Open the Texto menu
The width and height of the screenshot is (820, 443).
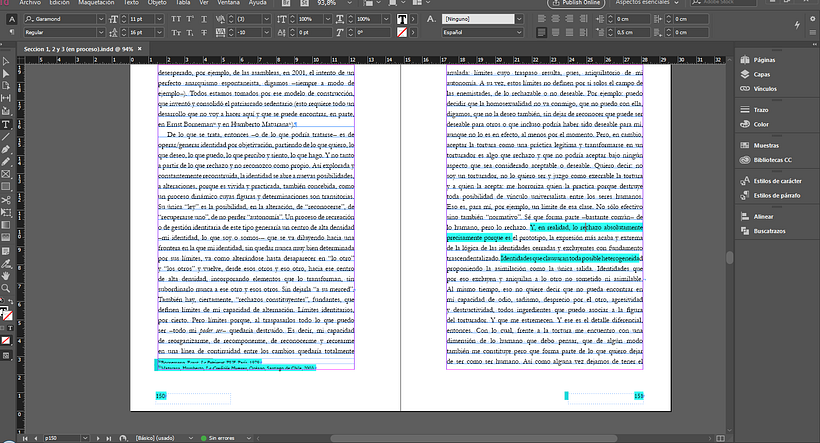coord(131,3)
